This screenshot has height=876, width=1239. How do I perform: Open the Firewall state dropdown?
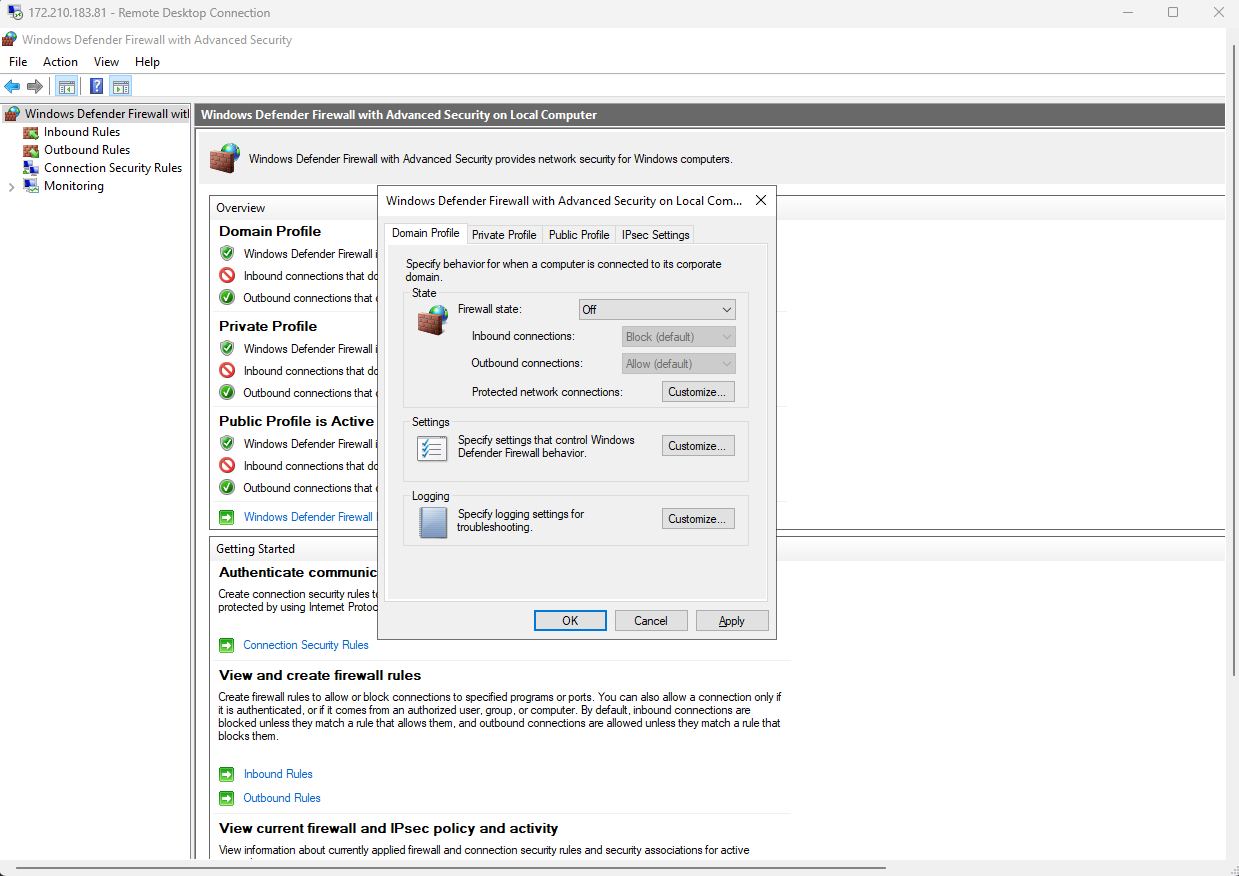click(x=657, y=310)
